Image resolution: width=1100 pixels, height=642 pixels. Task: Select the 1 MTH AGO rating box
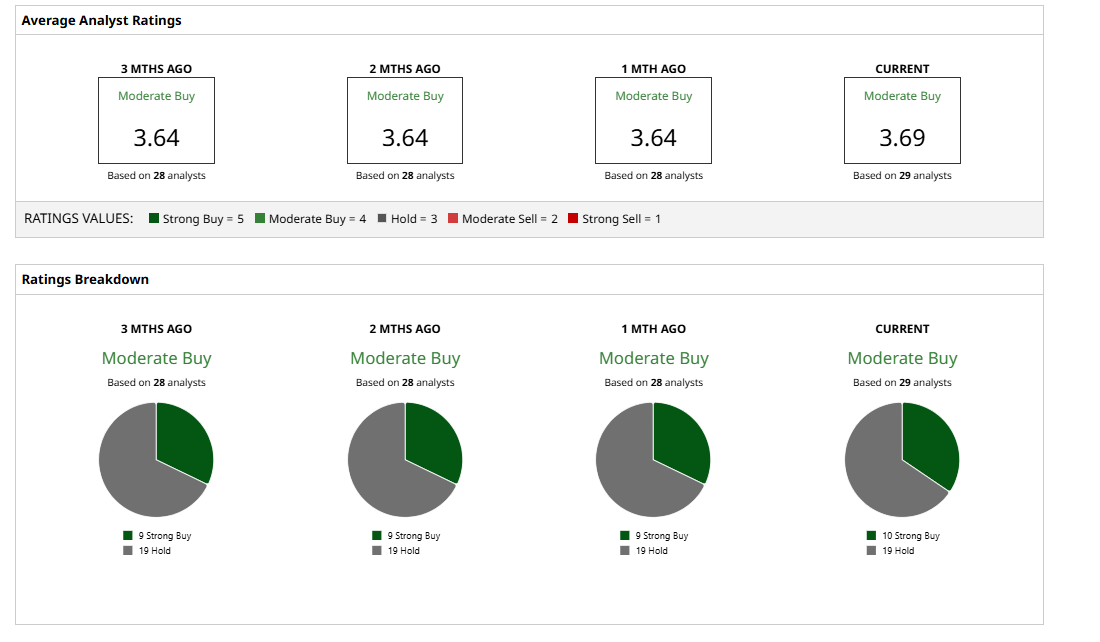(653, 121)
